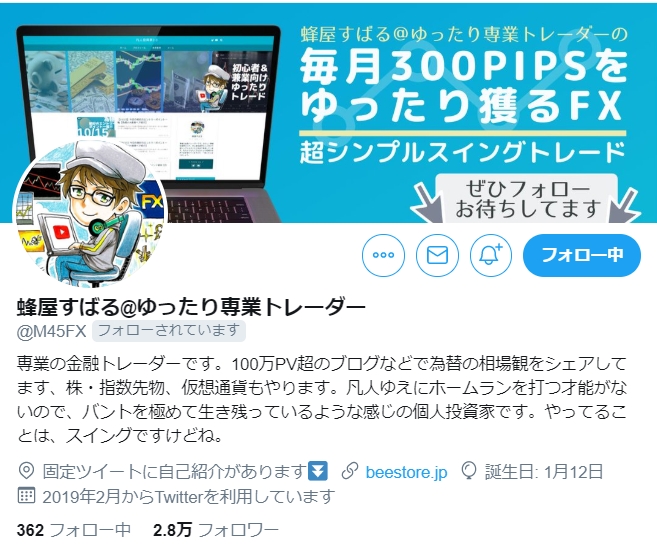Click the location pin icon
The image size is (657, 544).
26,471
